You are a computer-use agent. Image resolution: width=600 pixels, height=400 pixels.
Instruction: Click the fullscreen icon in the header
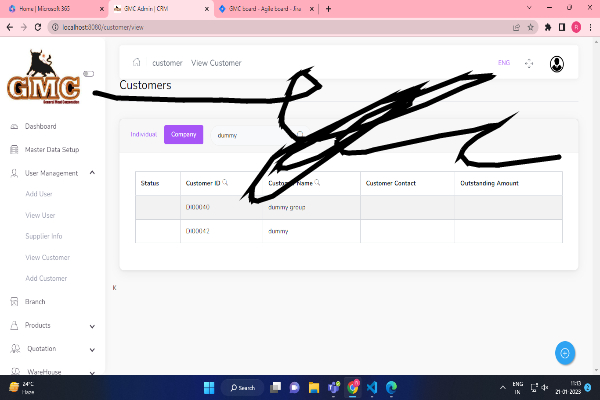coord(529,64)
